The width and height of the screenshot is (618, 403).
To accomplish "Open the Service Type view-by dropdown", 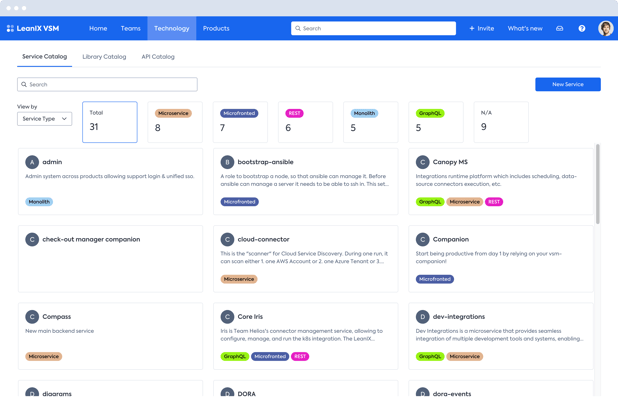I will 45,119.
